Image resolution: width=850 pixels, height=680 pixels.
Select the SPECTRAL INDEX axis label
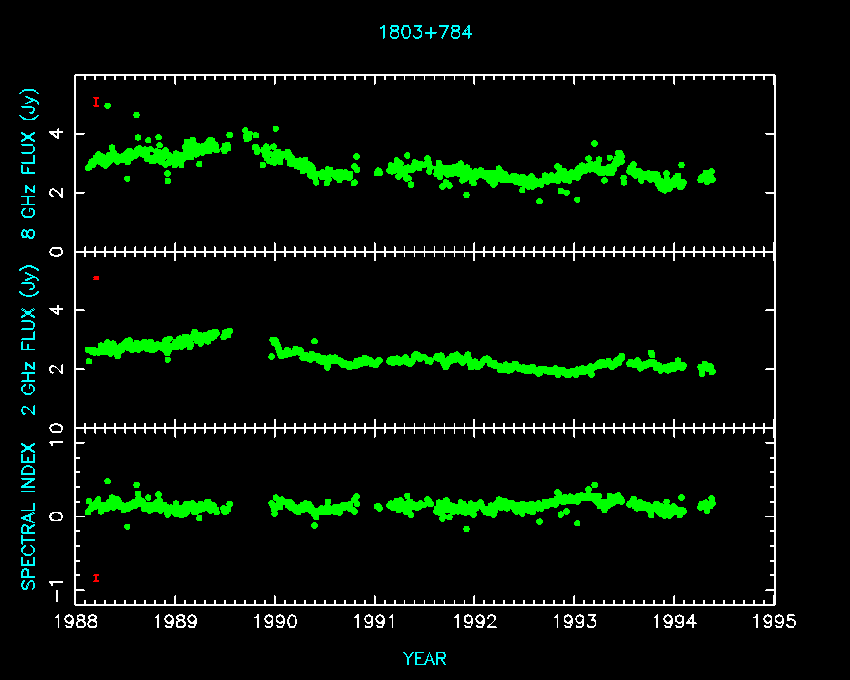[30, 515]
